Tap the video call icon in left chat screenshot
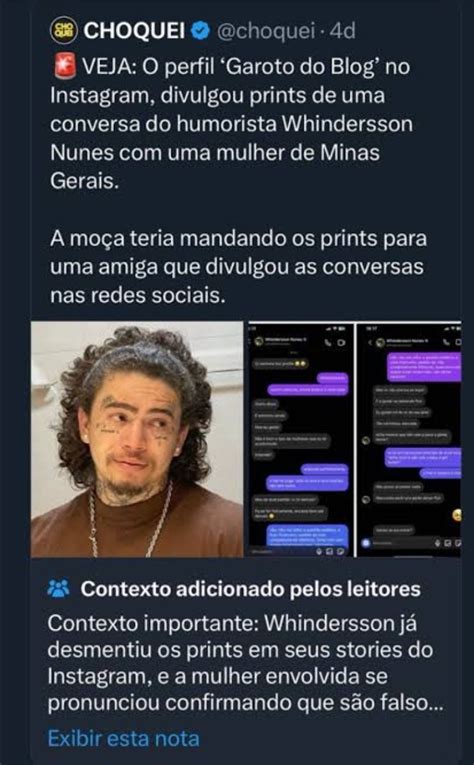This screenshot has height=765, width=474. pos(341,342)
